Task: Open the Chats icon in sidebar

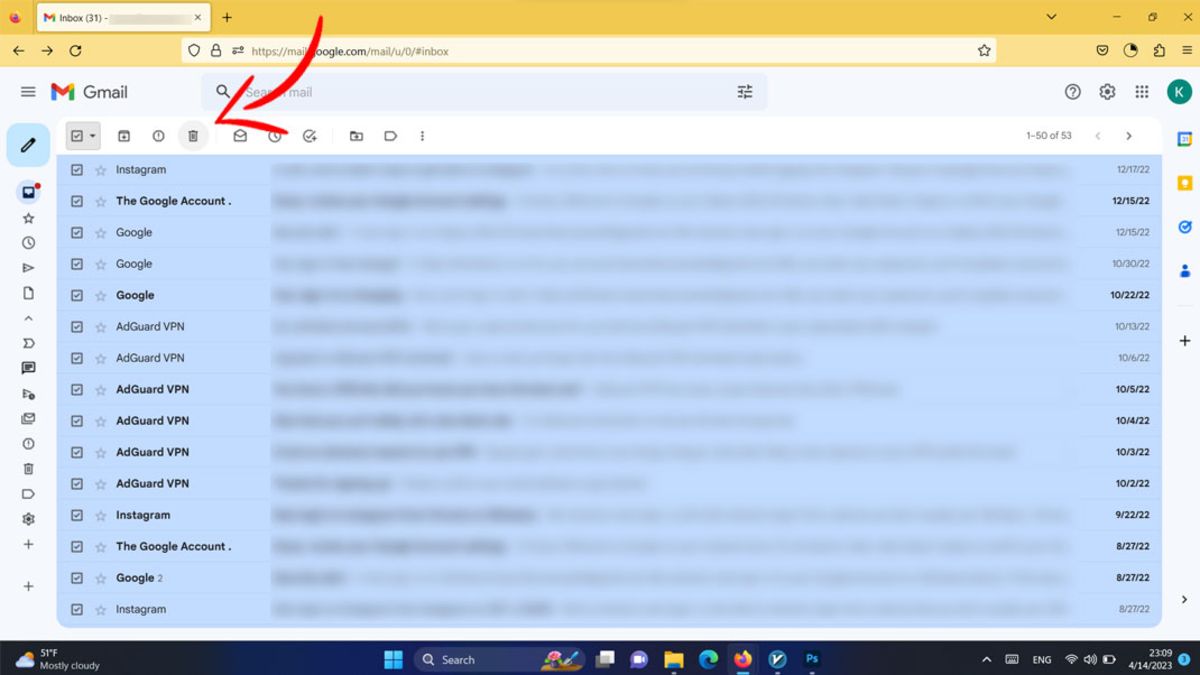Action: 28,368
